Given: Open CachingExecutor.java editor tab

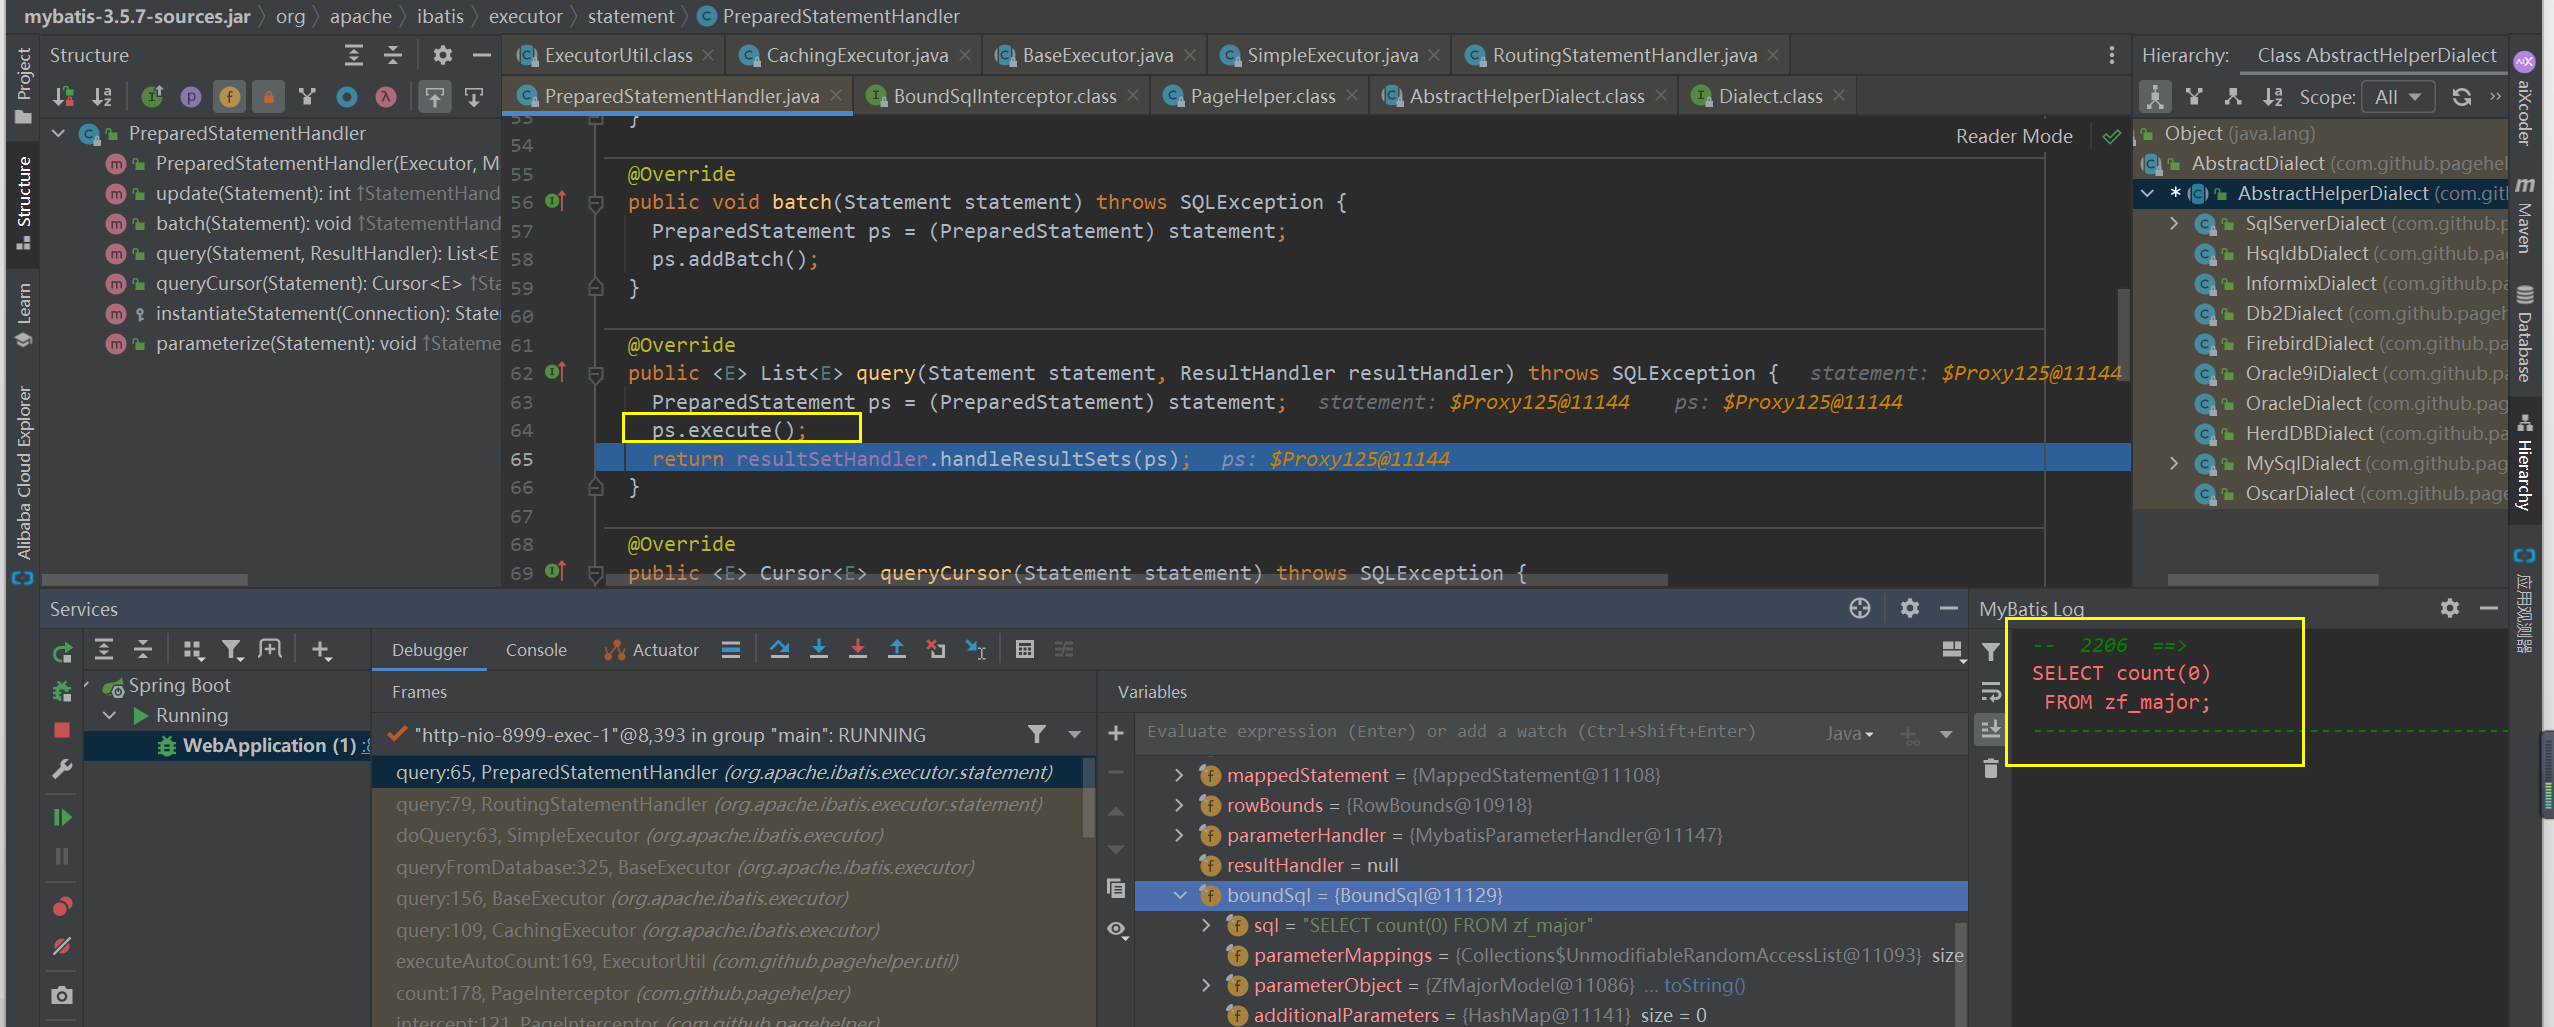Looking at the screenshot, I should point(857,55).
